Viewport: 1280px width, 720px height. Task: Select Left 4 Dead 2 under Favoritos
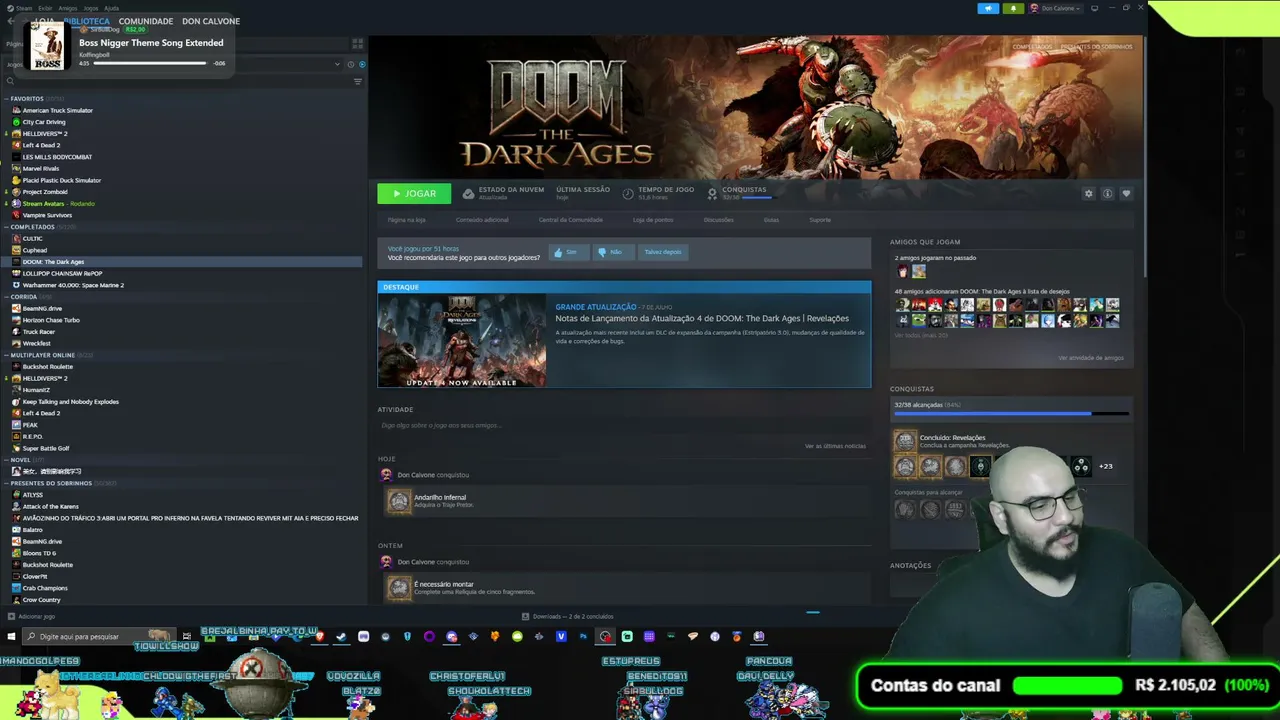[x=41, y=145]
